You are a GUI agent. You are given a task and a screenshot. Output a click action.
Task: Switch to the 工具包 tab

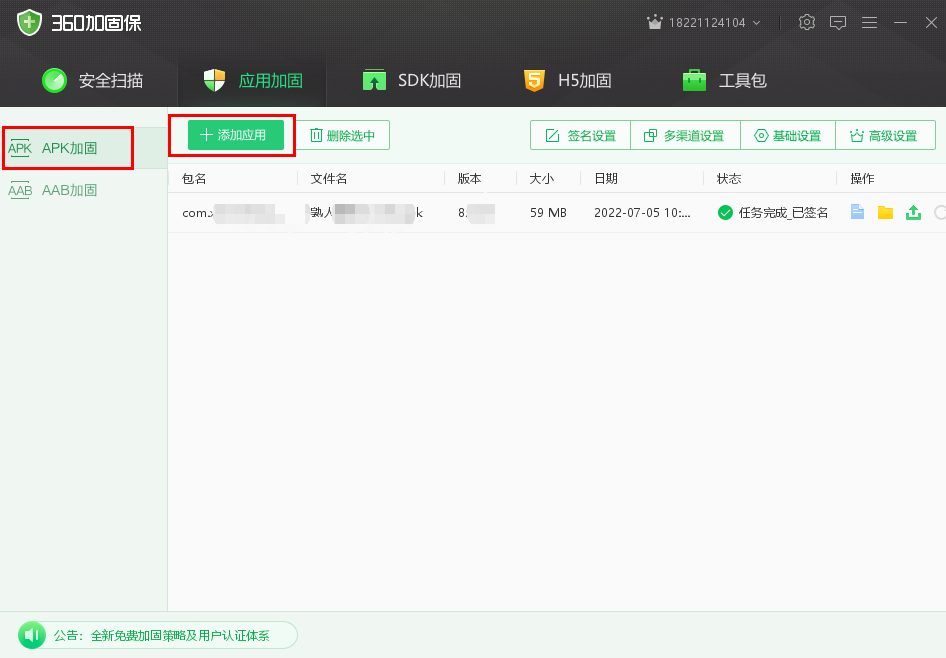click(724, 80)
